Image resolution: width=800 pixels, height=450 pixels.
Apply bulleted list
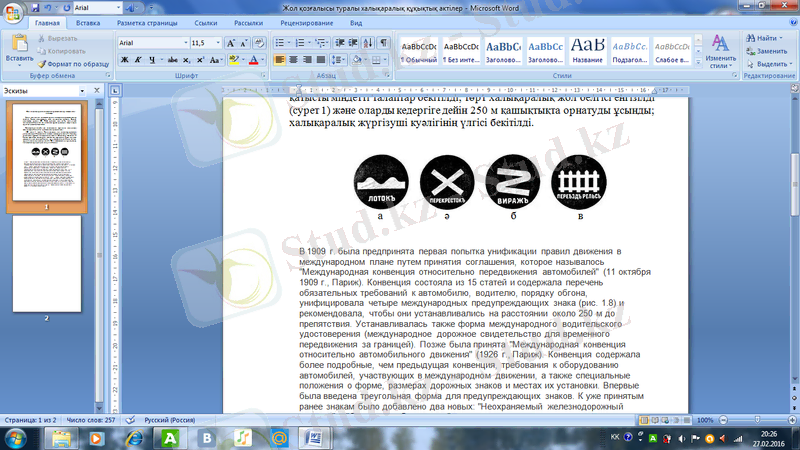280,43
